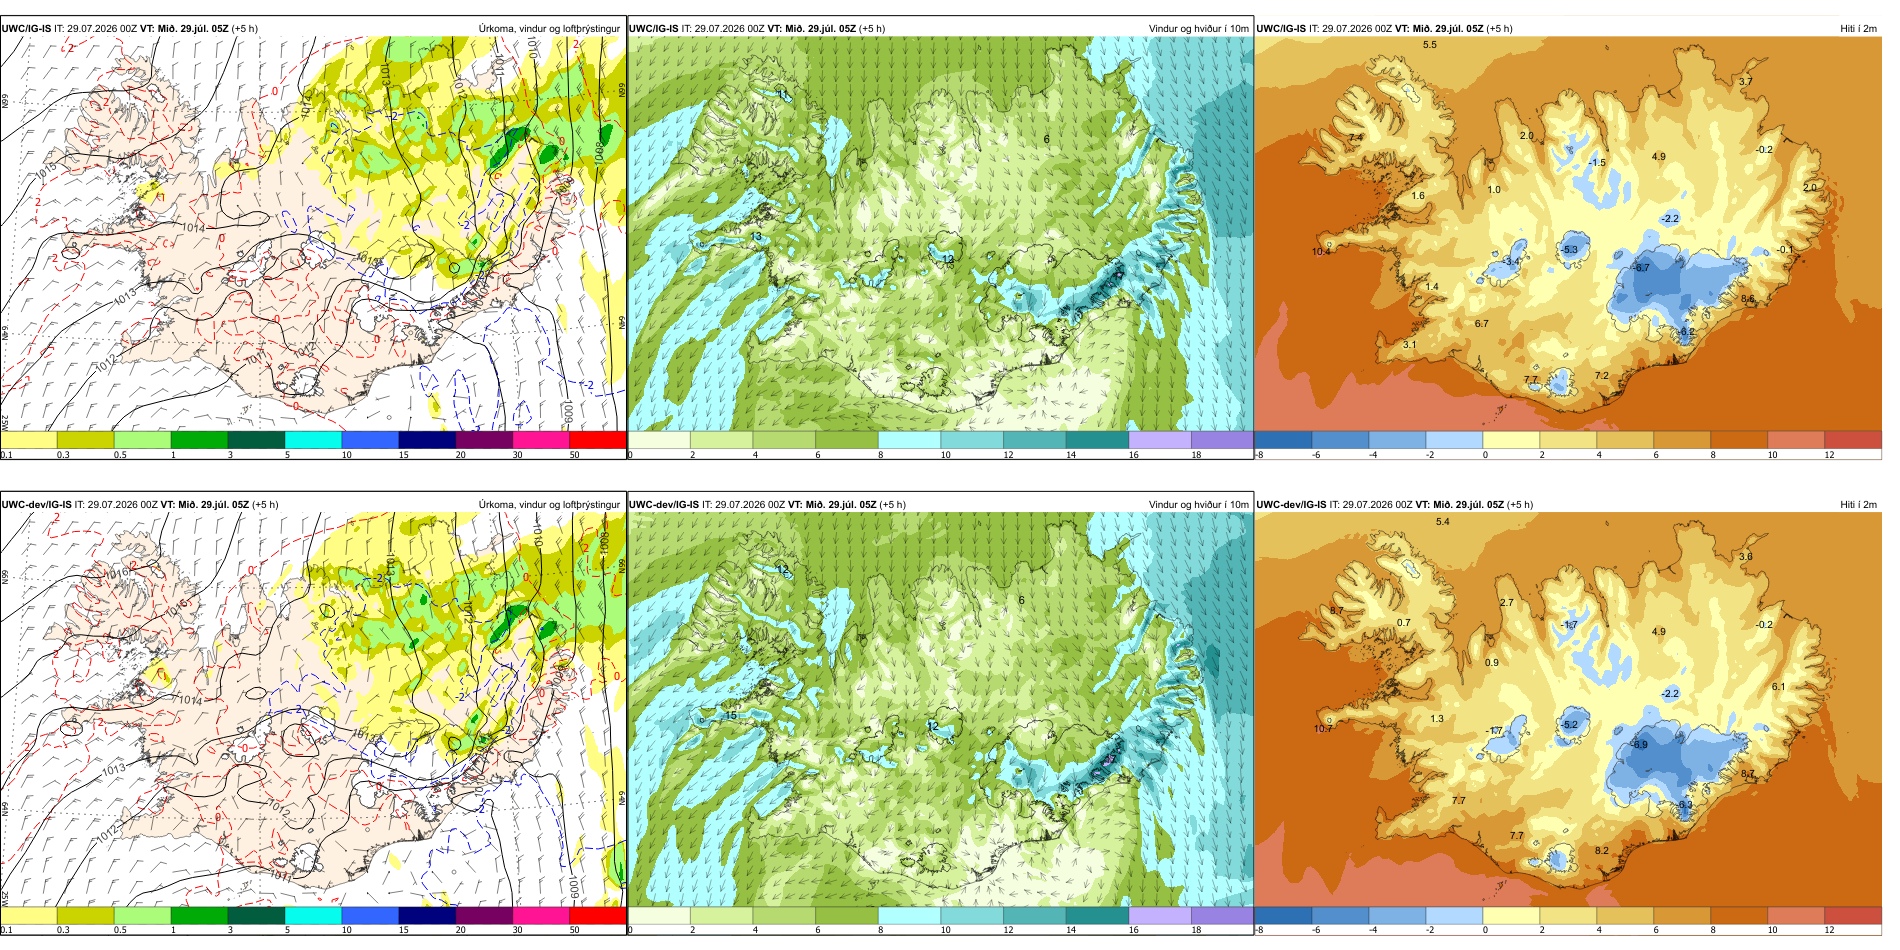Click top-row title 'Úrkoma, vindur og loftþrýstingur'
The image size is (1900, 950).
pyautogui.click(x=549, y=29)
